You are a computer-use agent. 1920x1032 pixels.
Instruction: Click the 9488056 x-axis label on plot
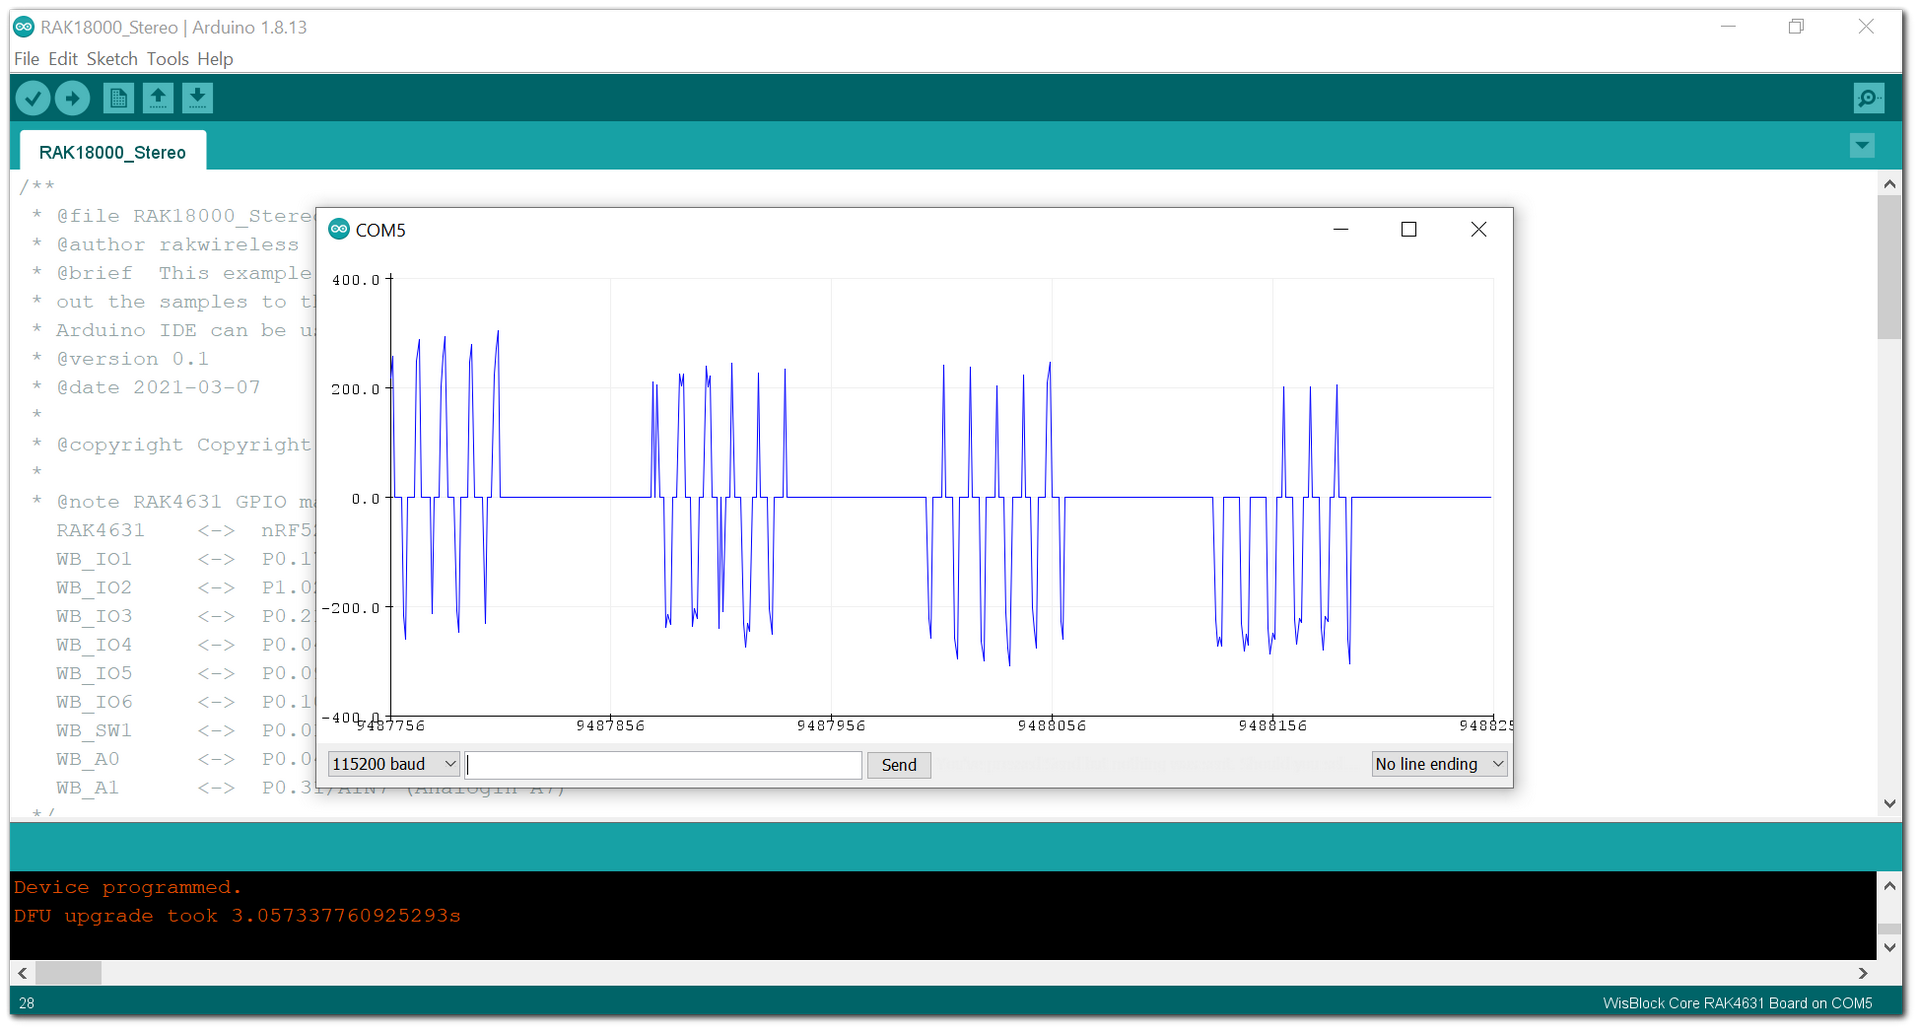pos(1051,726)
